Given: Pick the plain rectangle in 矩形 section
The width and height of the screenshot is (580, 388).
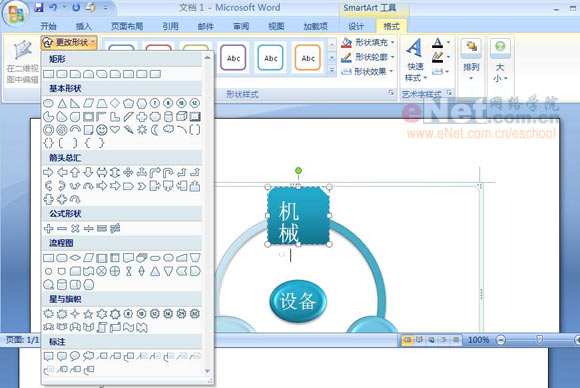Looking at the screenshot, I should [x=48, y=74].
